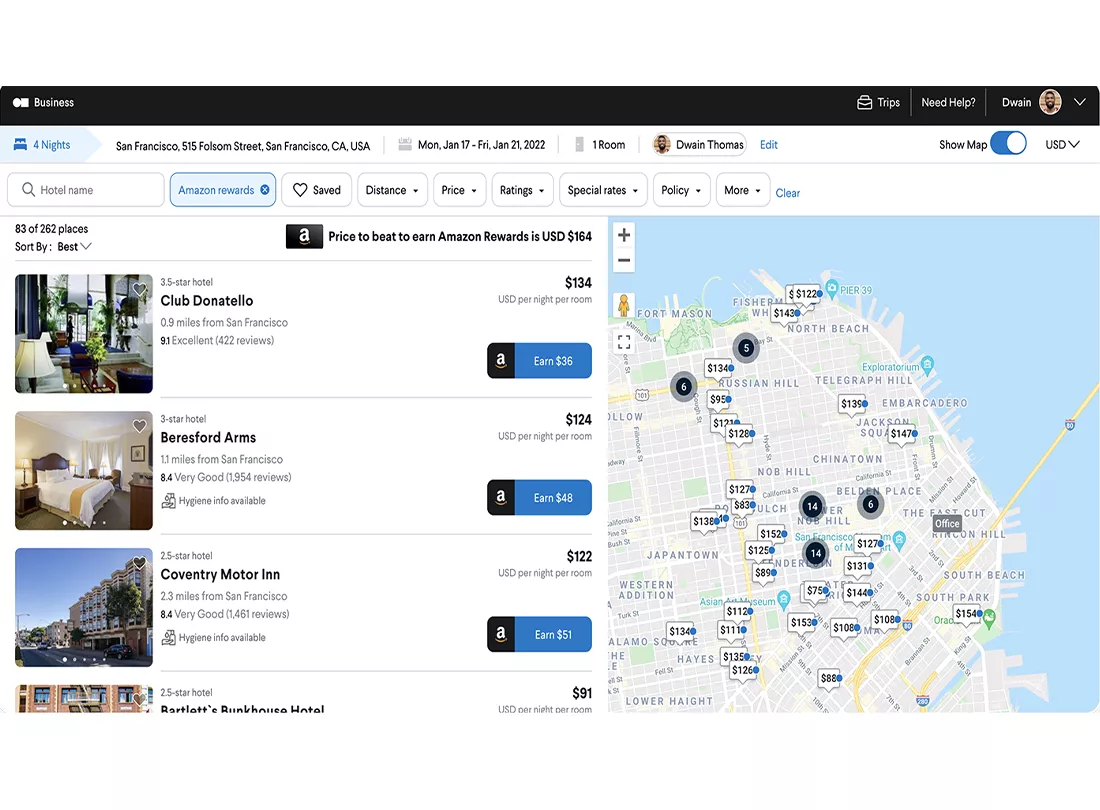Image resolution: width=1100 pixels, height=810 pixels.
Task: Click the Exploratorium map marker
Action: 927,364
